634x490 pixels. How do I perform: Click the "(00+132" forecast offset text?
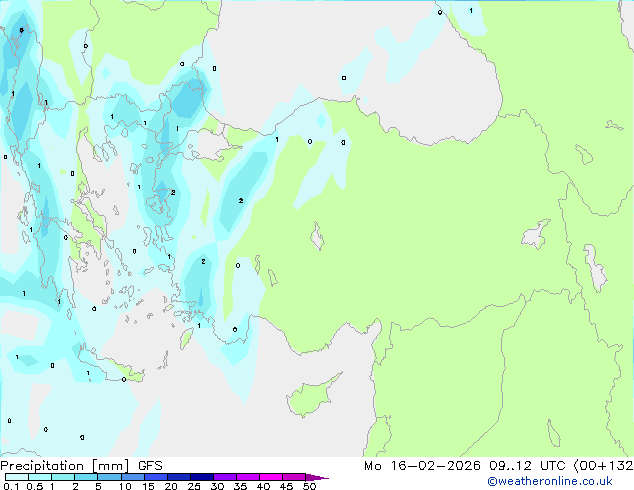[x=603, y=466]
